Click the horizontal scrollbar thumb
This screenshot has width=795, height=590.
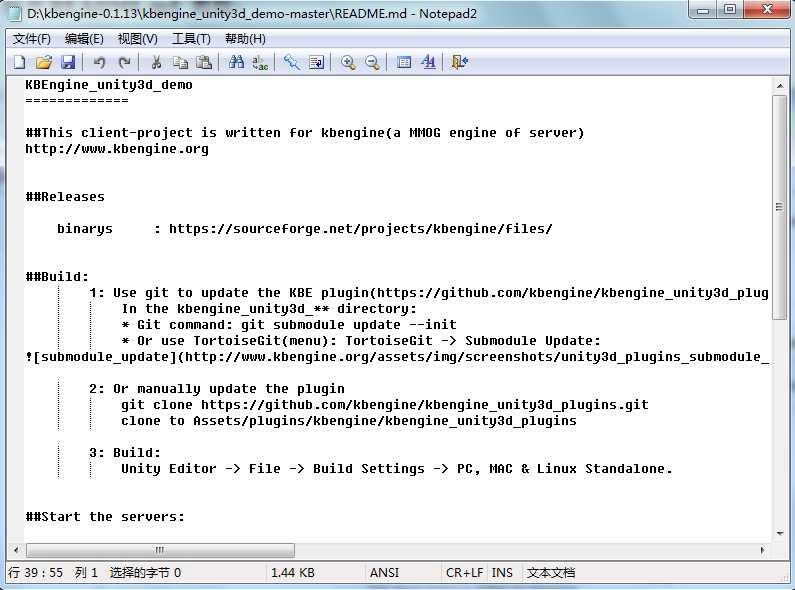pos(160,550)
